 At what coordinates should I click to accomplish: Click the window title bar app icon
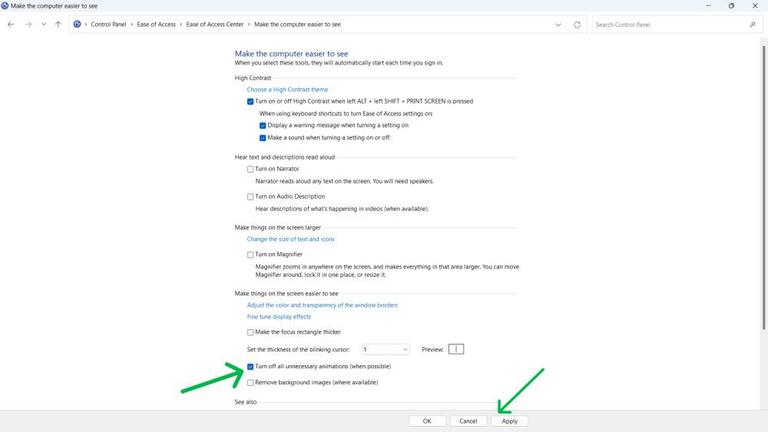pyautogui.click(x=5, y=6)
